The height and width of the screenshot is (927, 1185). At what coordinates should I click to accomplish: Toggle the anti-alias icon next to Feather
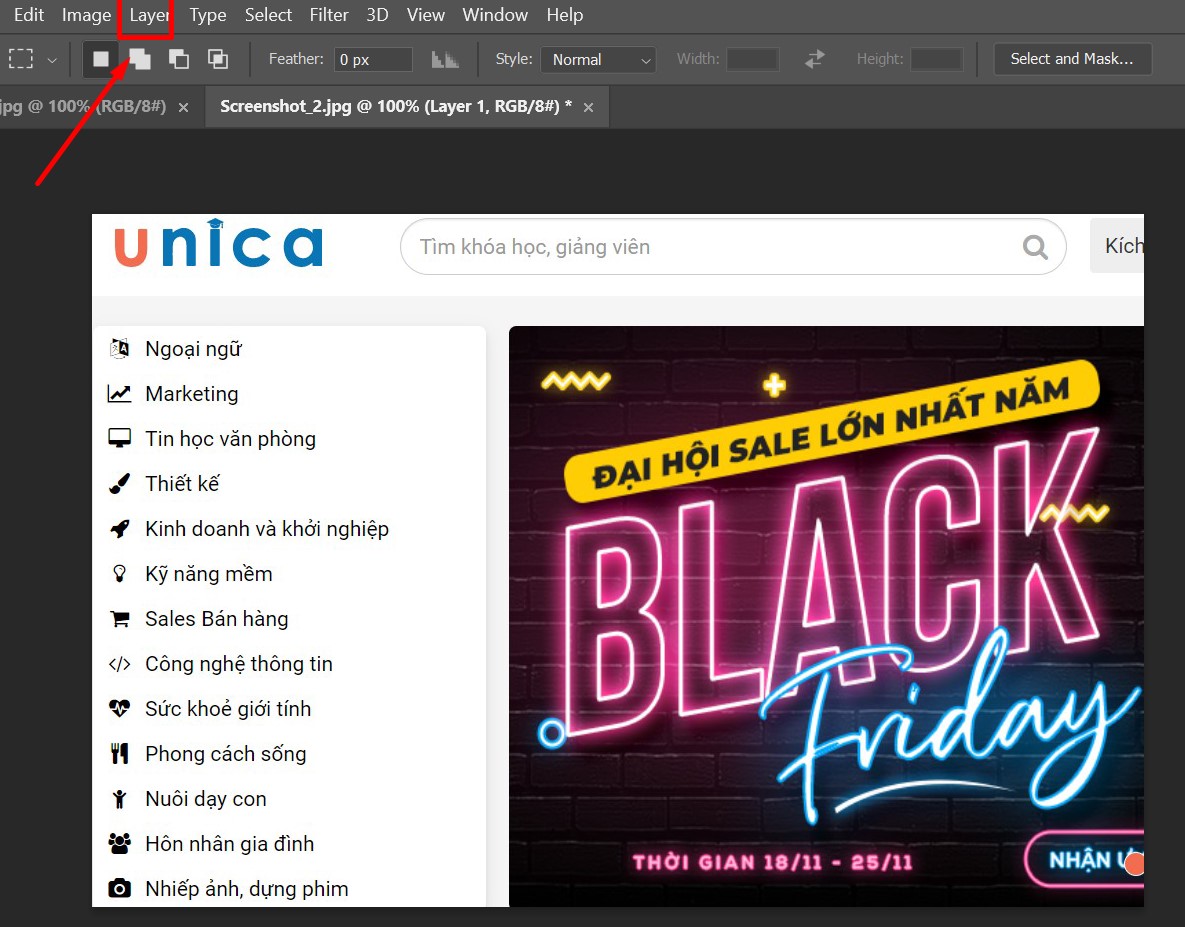coord(445,59)
